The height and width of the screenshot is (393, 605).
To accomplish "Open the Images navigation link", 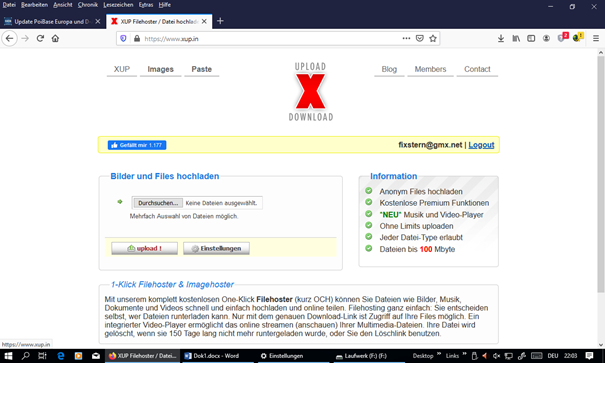I will coord(161,69).
